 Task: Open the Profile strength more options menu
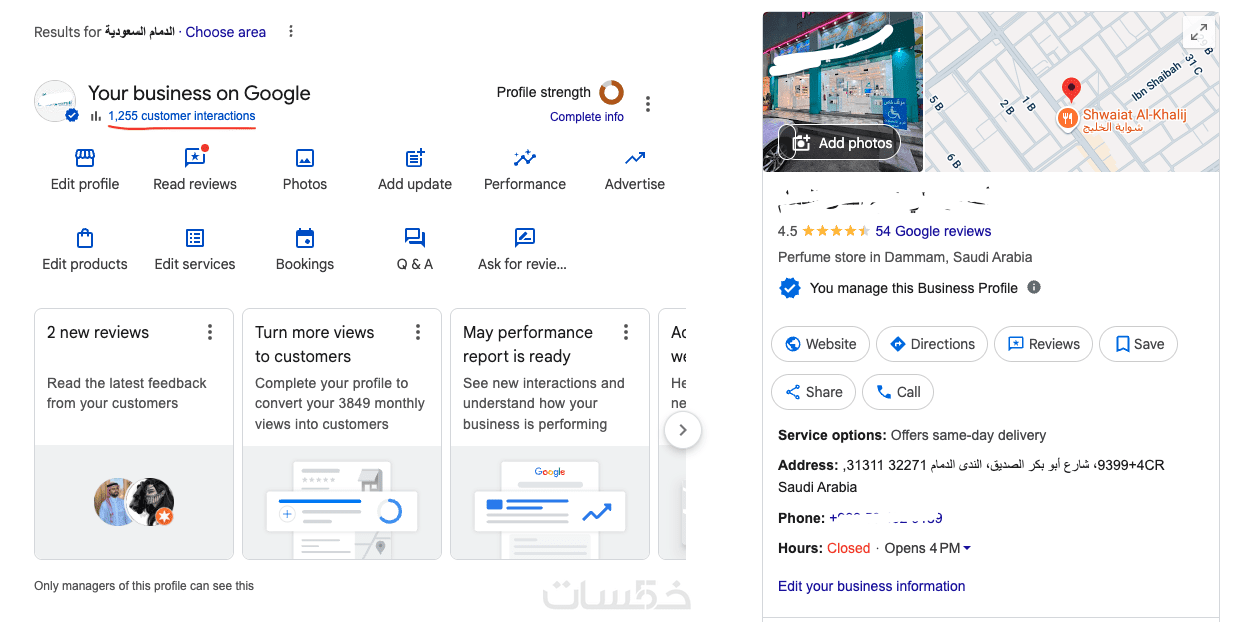pyautogui.click(x=648, y=104)
